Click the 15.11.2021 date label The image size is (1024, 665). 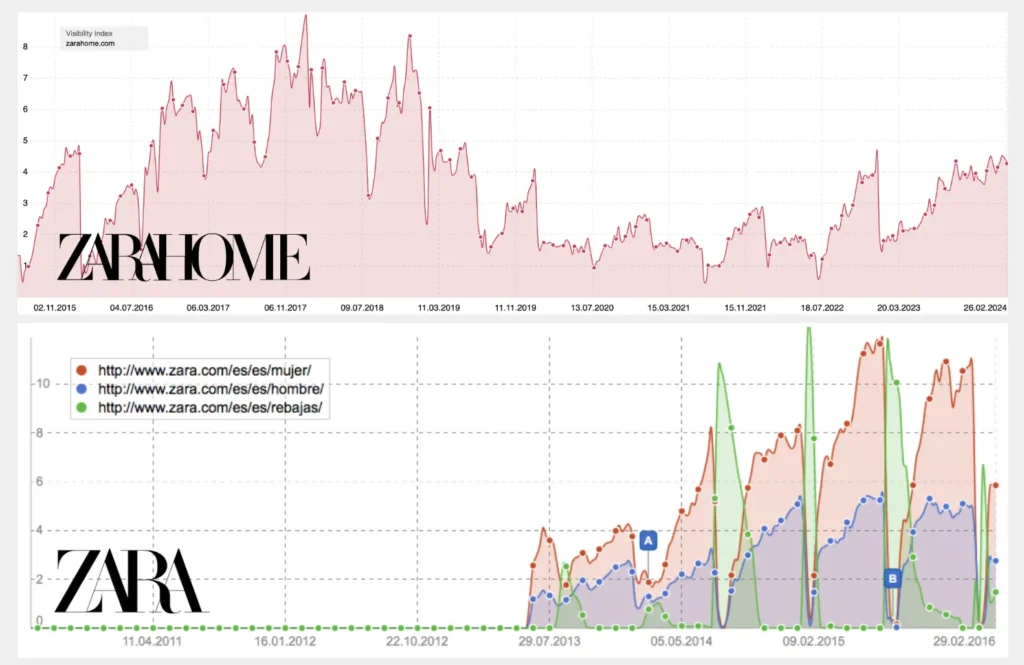click(x=745, y=308)
